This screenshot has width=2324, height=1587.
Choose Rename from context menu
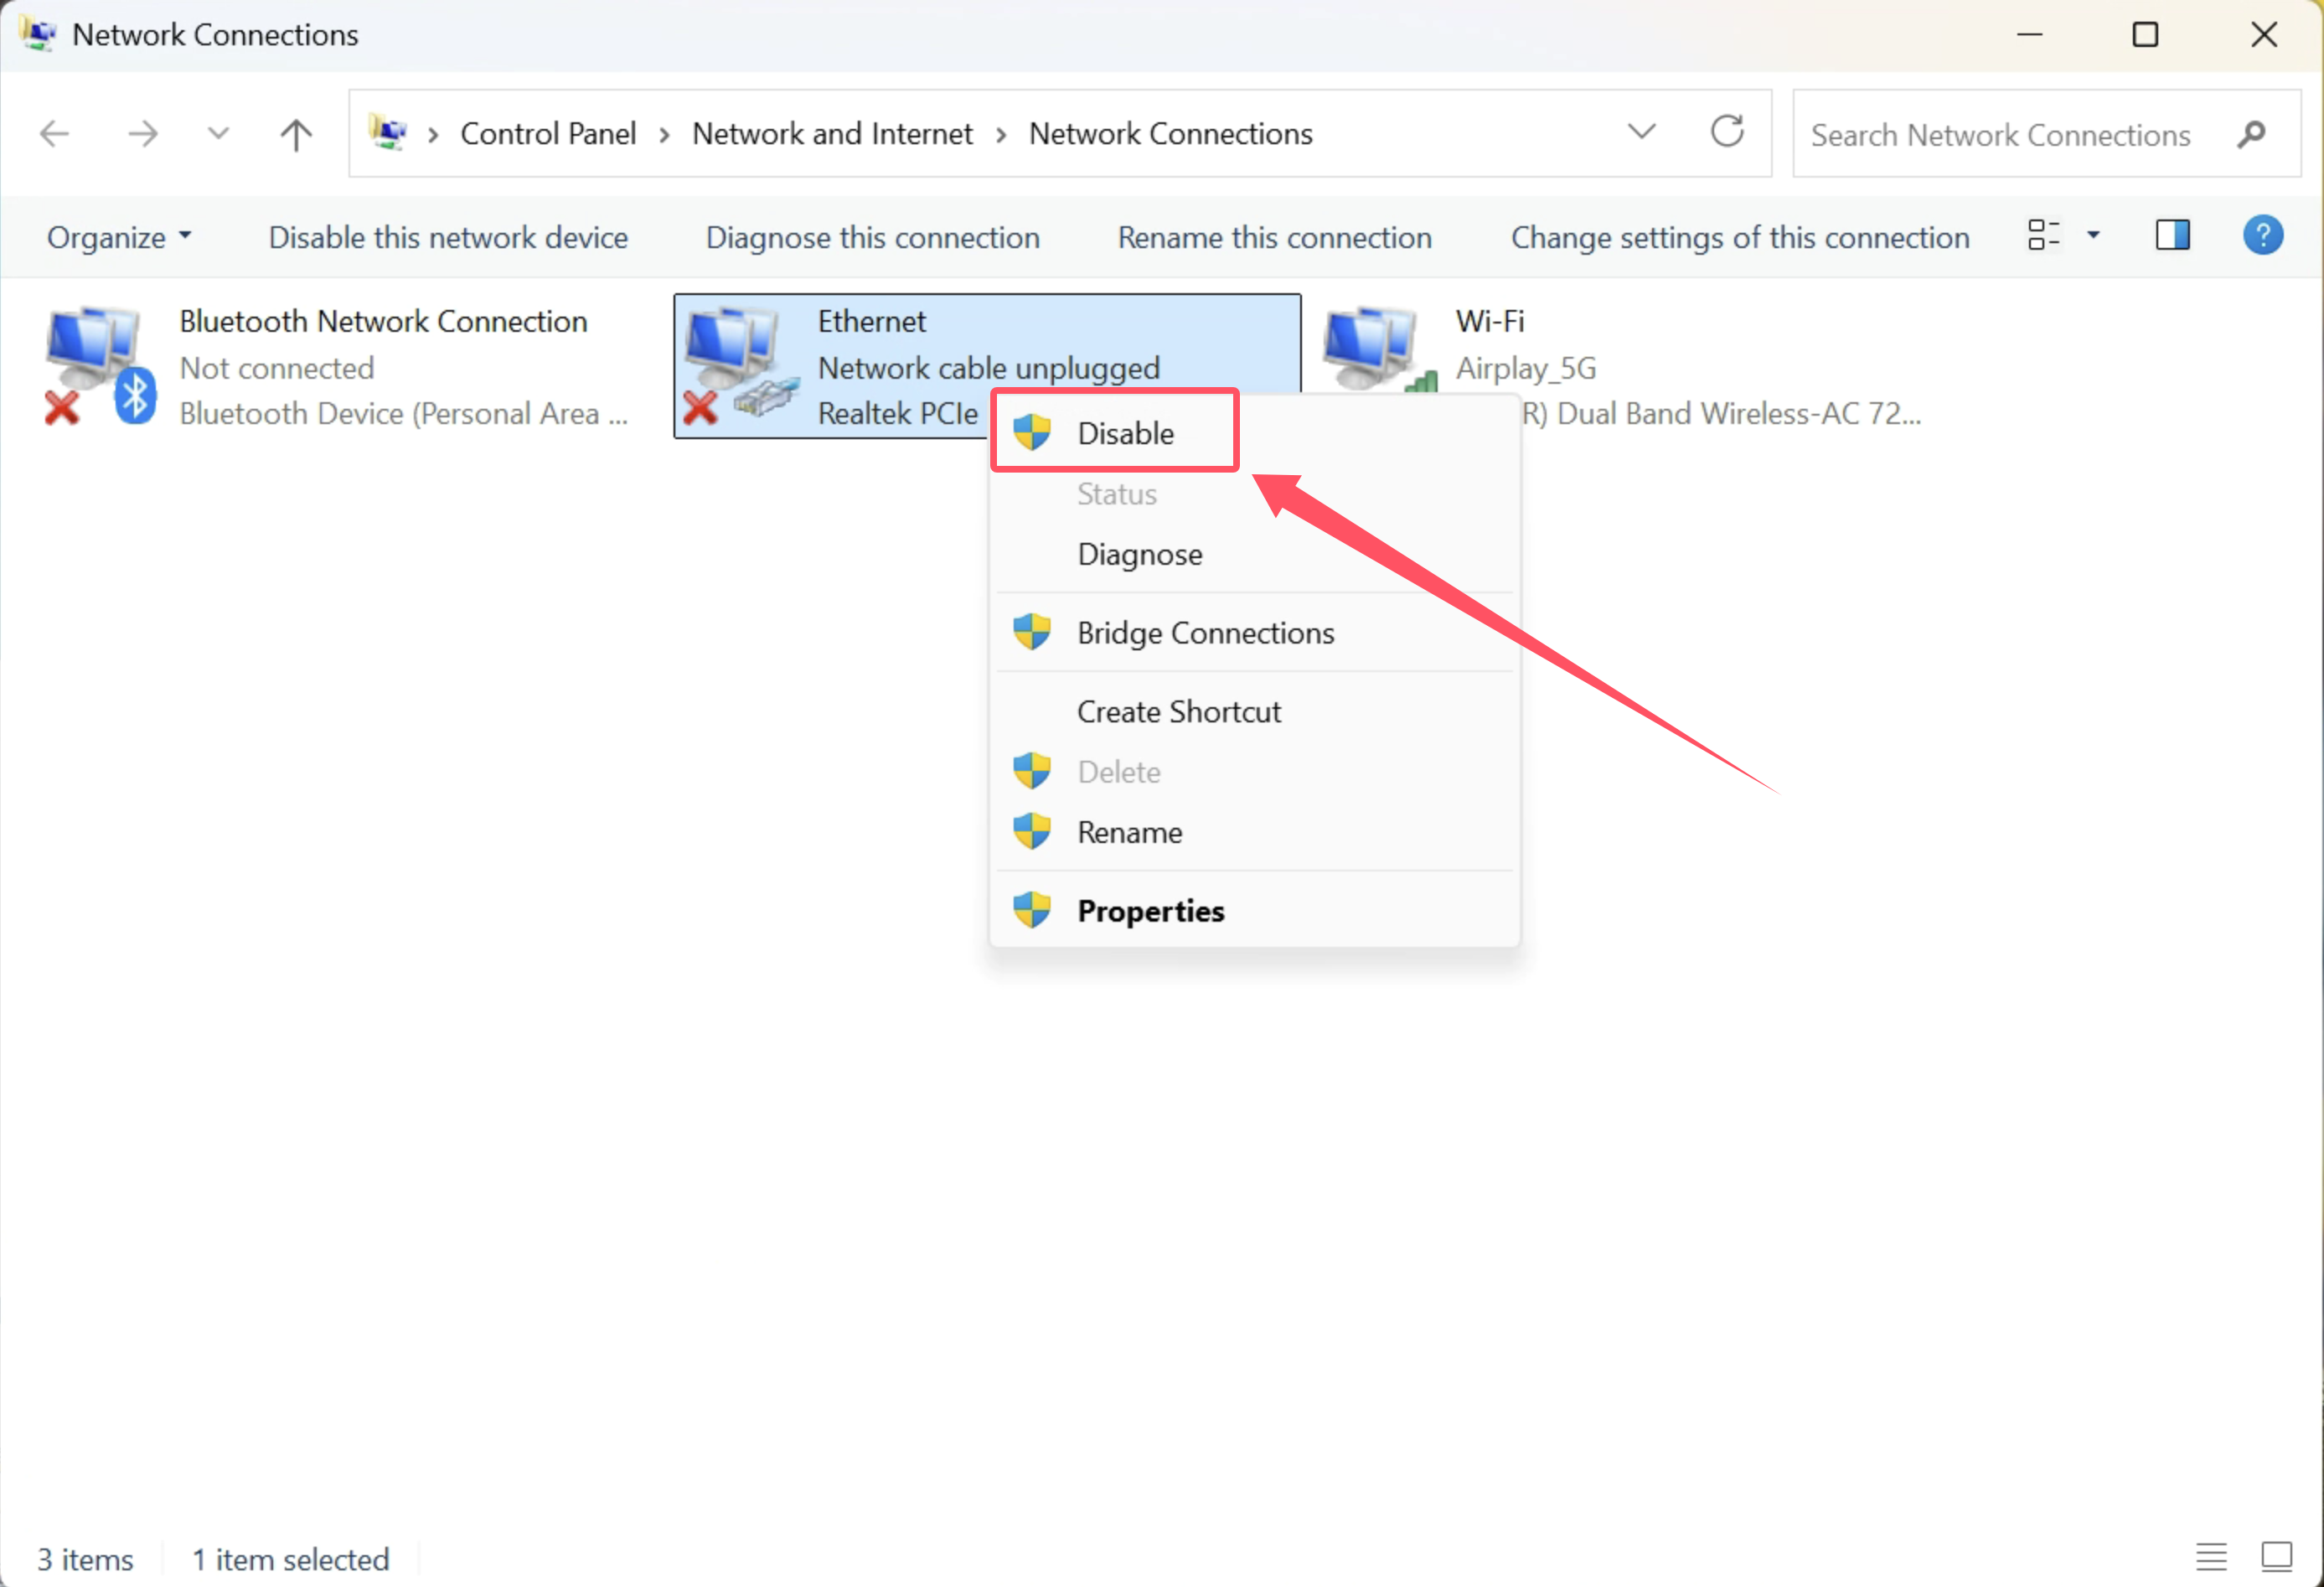(1254, 832)
